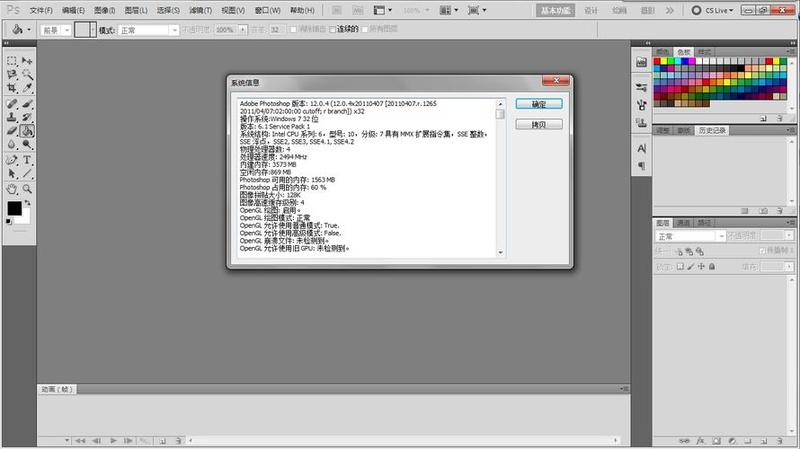The width and height of the screenshot is (800, 449).
Task: Open the mode (模式) dropdown in options bar
Action: pos(148,30)
